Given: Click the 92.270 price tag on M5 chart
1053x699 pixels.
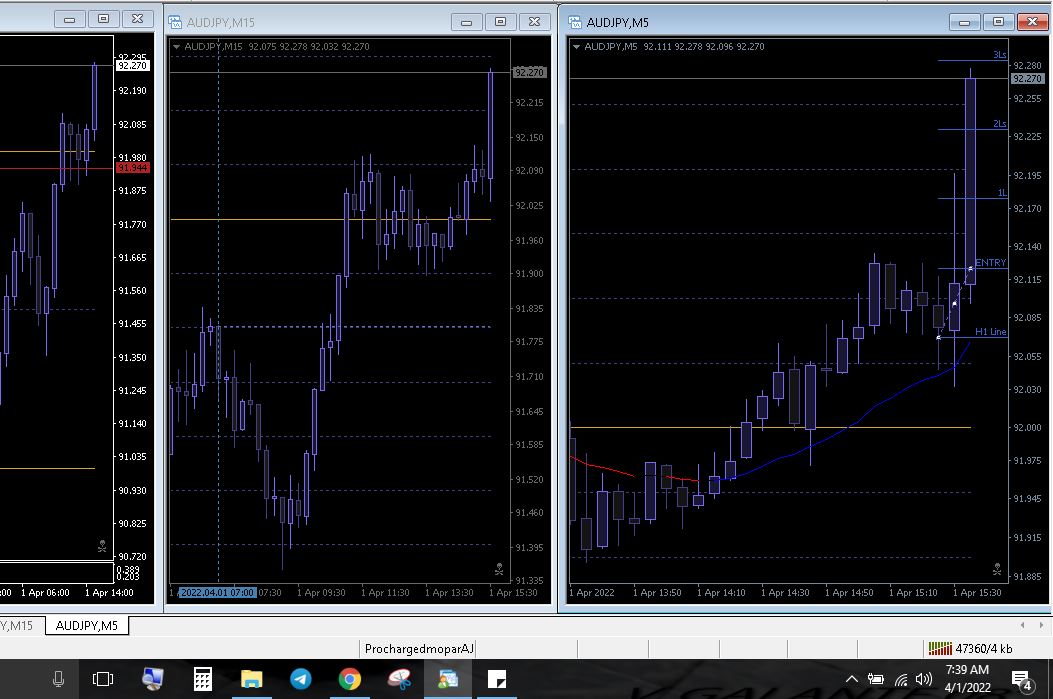Looking at the screenshot, I should pyautogui.click(x=1027, y=79).
